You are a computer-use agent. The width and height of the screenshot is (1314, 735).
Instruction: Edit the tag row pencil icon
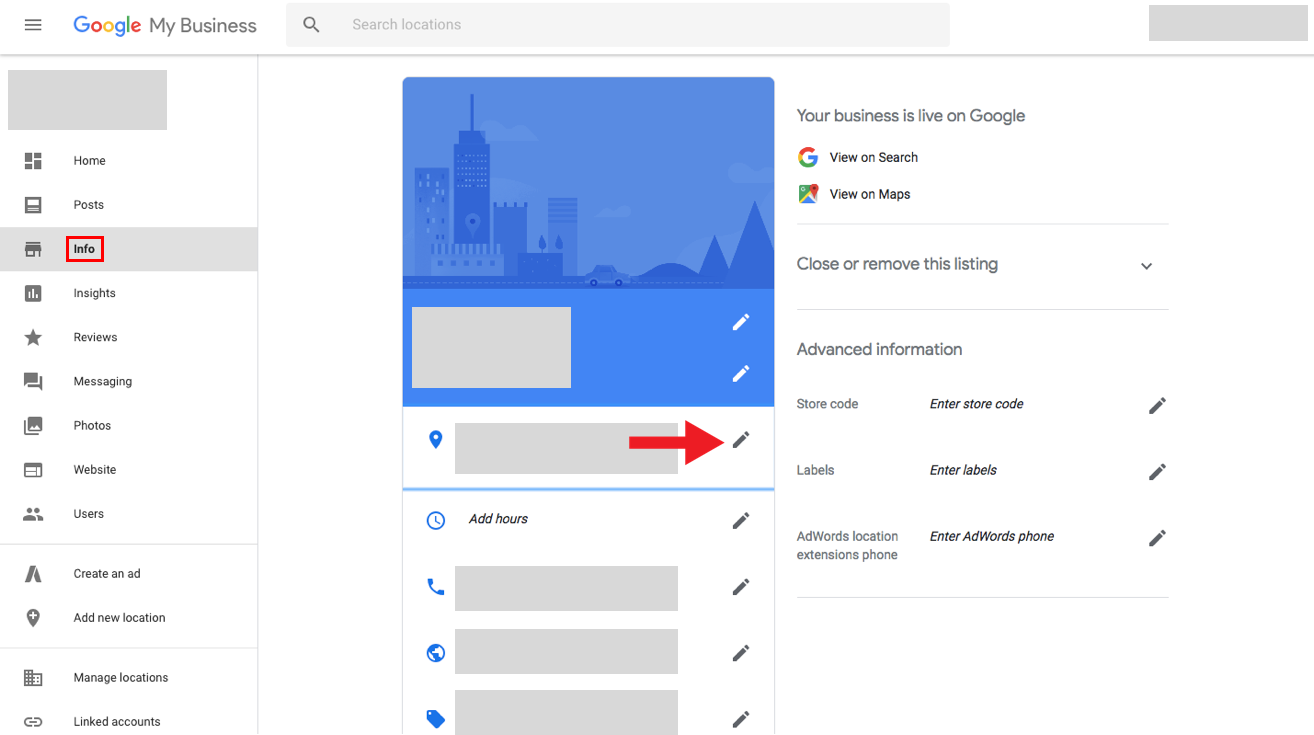741,719
